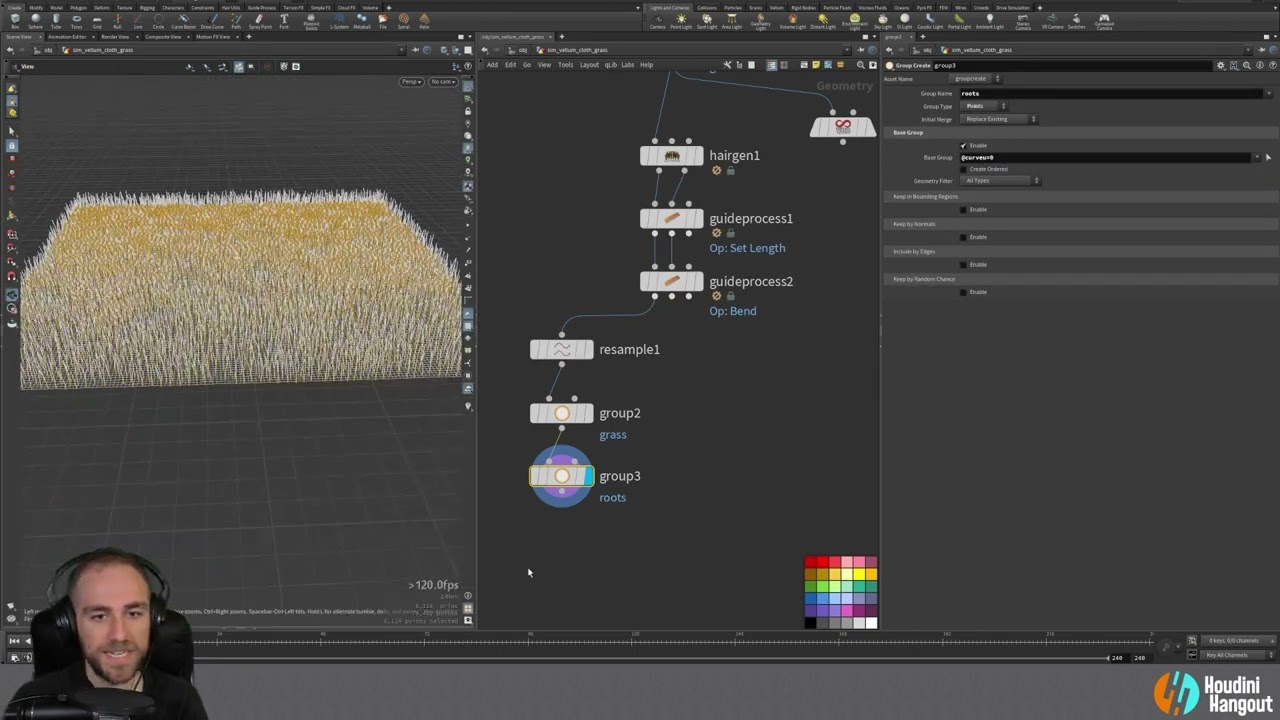Click the parameter search magnifier icon
This screenshot has height=720, width=1280.
1246,65
